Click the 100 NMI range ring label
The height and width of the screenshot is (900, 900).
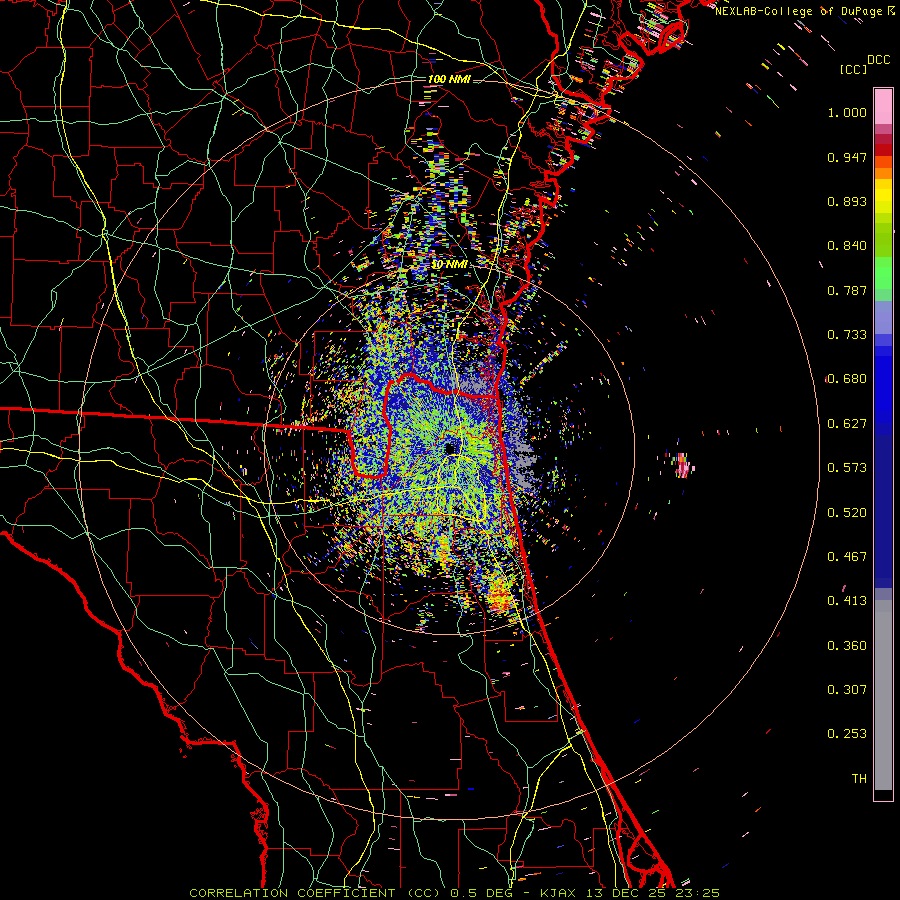449,79
